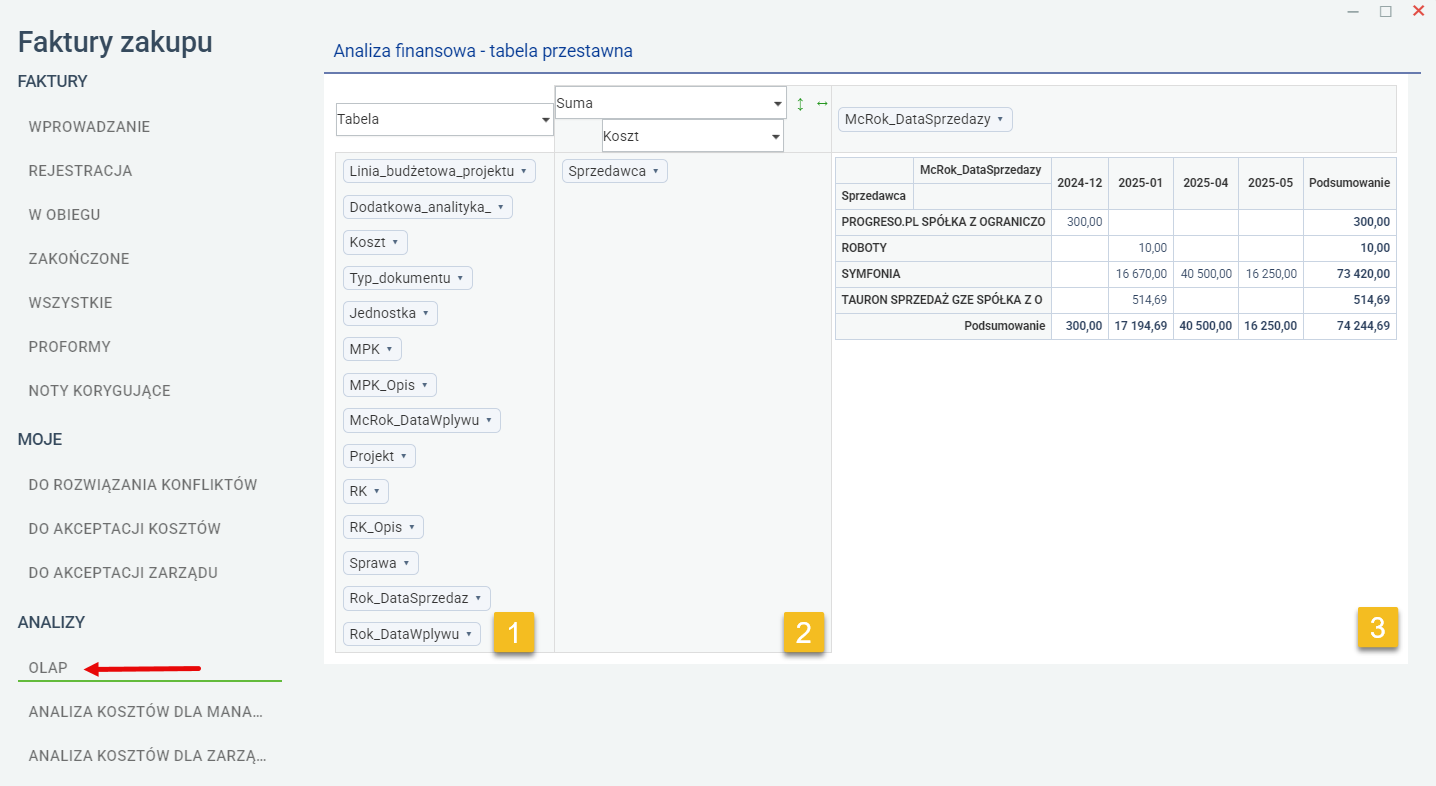The height and width of the screenshot is (786, 1436).
Task: Click the 16 250,00 SYMFONIA cell
Action: 1271,274
